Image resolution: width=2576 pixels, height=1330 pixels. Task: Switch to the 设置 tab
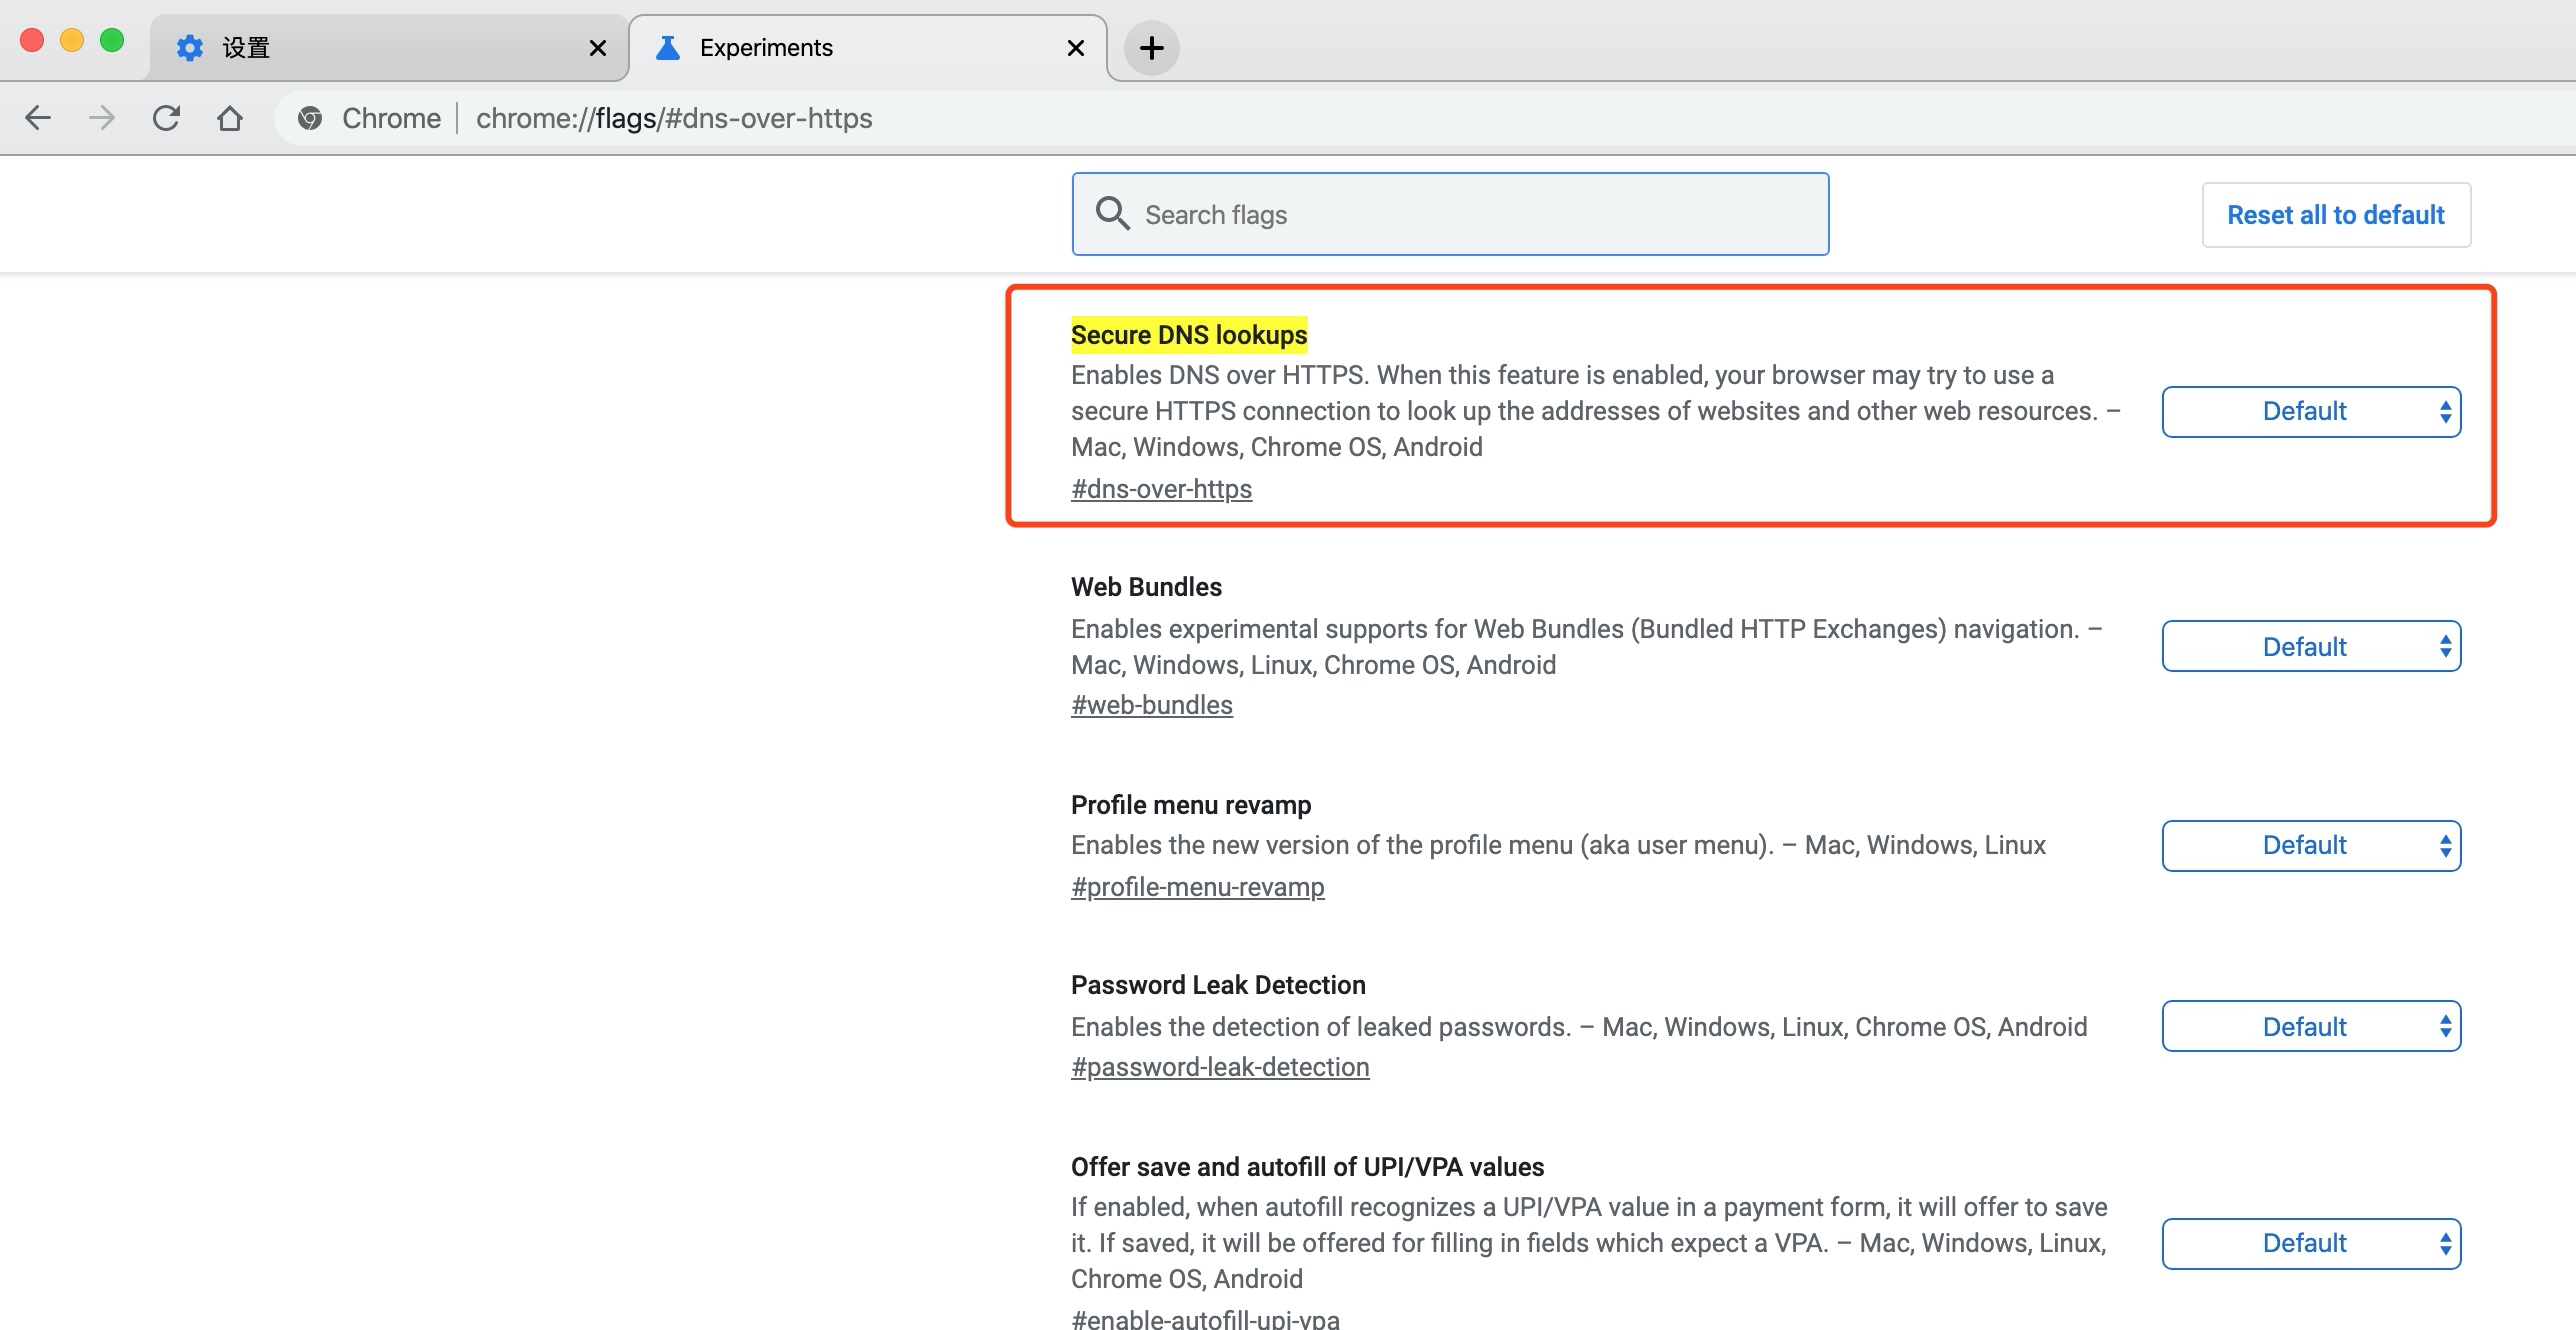point(380,48)
